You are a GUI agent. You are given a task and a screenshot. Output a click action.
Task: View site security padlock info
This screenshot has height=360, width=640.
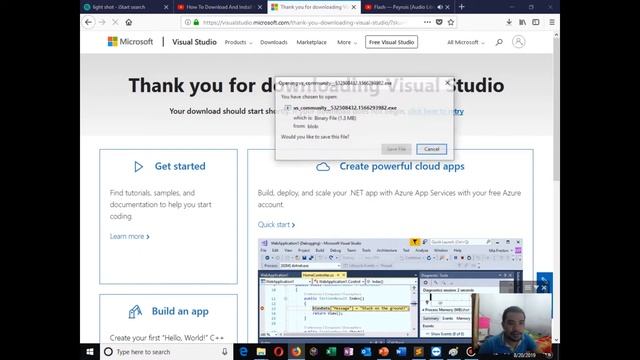(196, 22)
